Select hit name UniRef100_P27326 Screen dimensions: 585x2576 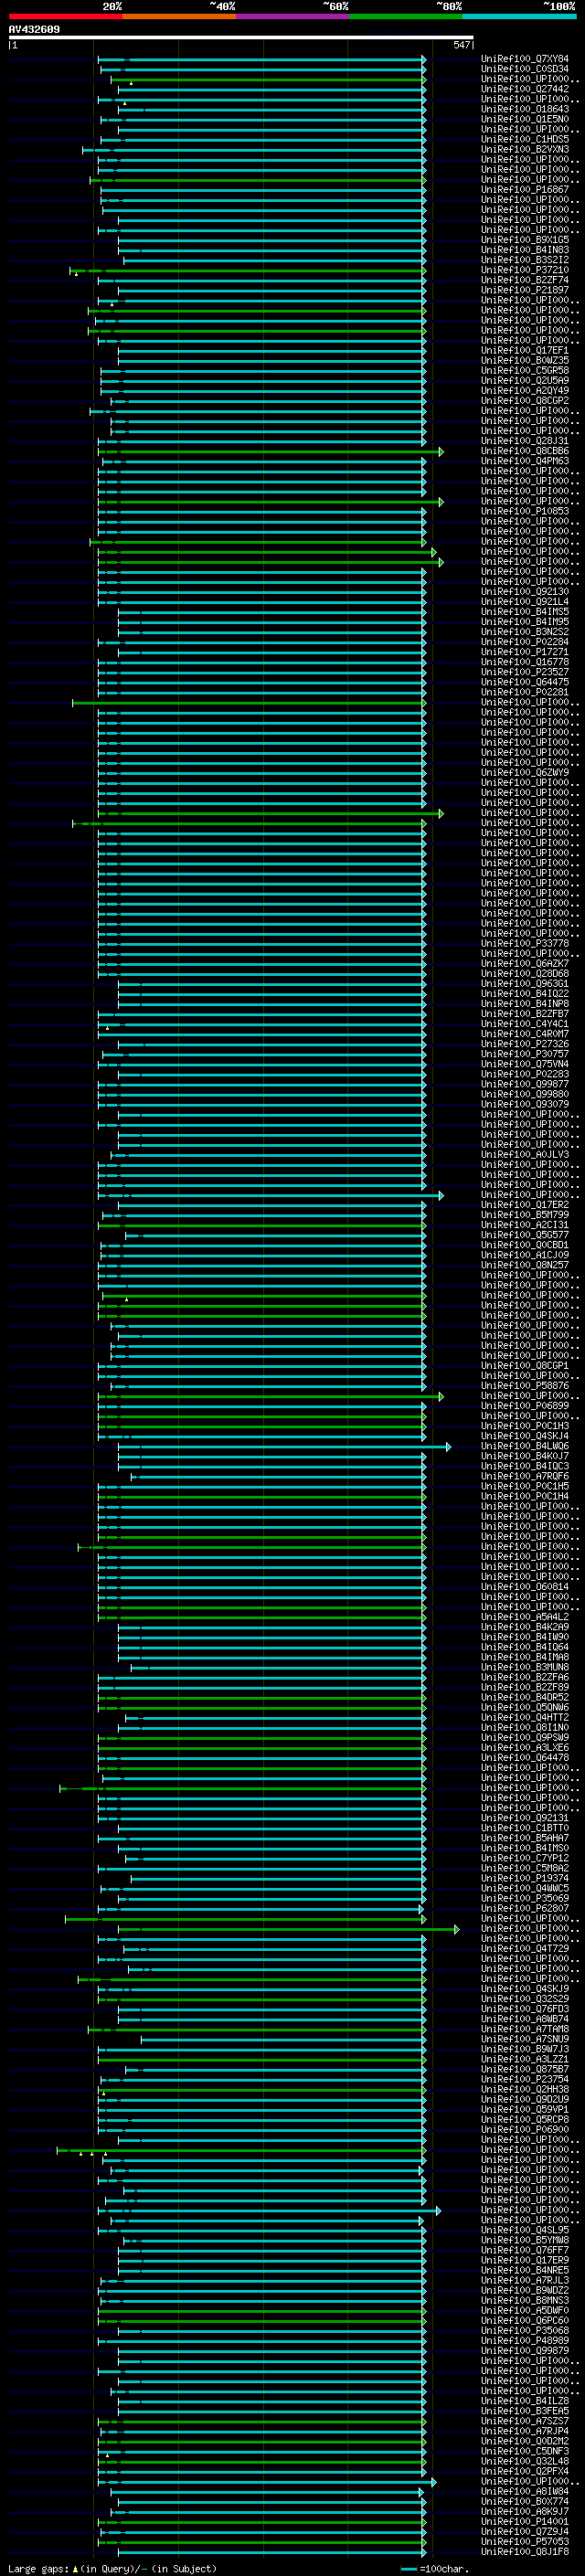click(x=525, y=1044)
